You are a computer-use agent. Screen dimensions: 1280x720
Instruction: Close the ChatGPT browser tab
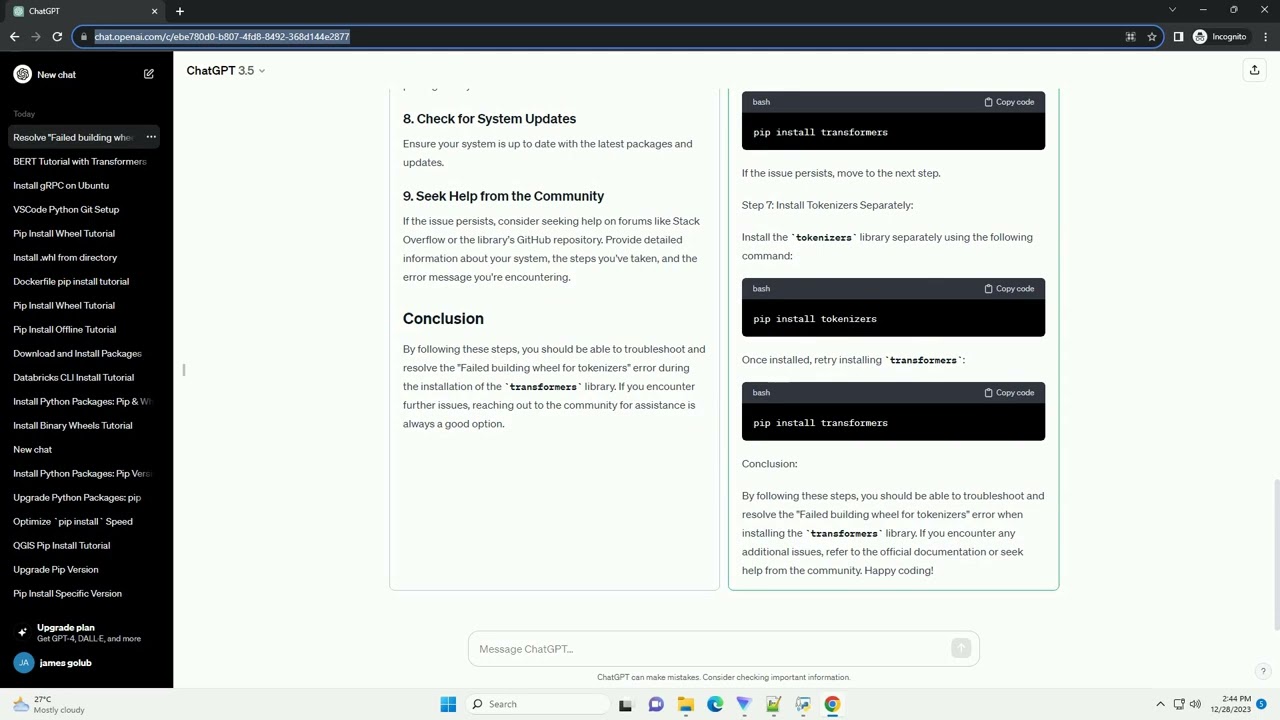(x=154, y=11)
